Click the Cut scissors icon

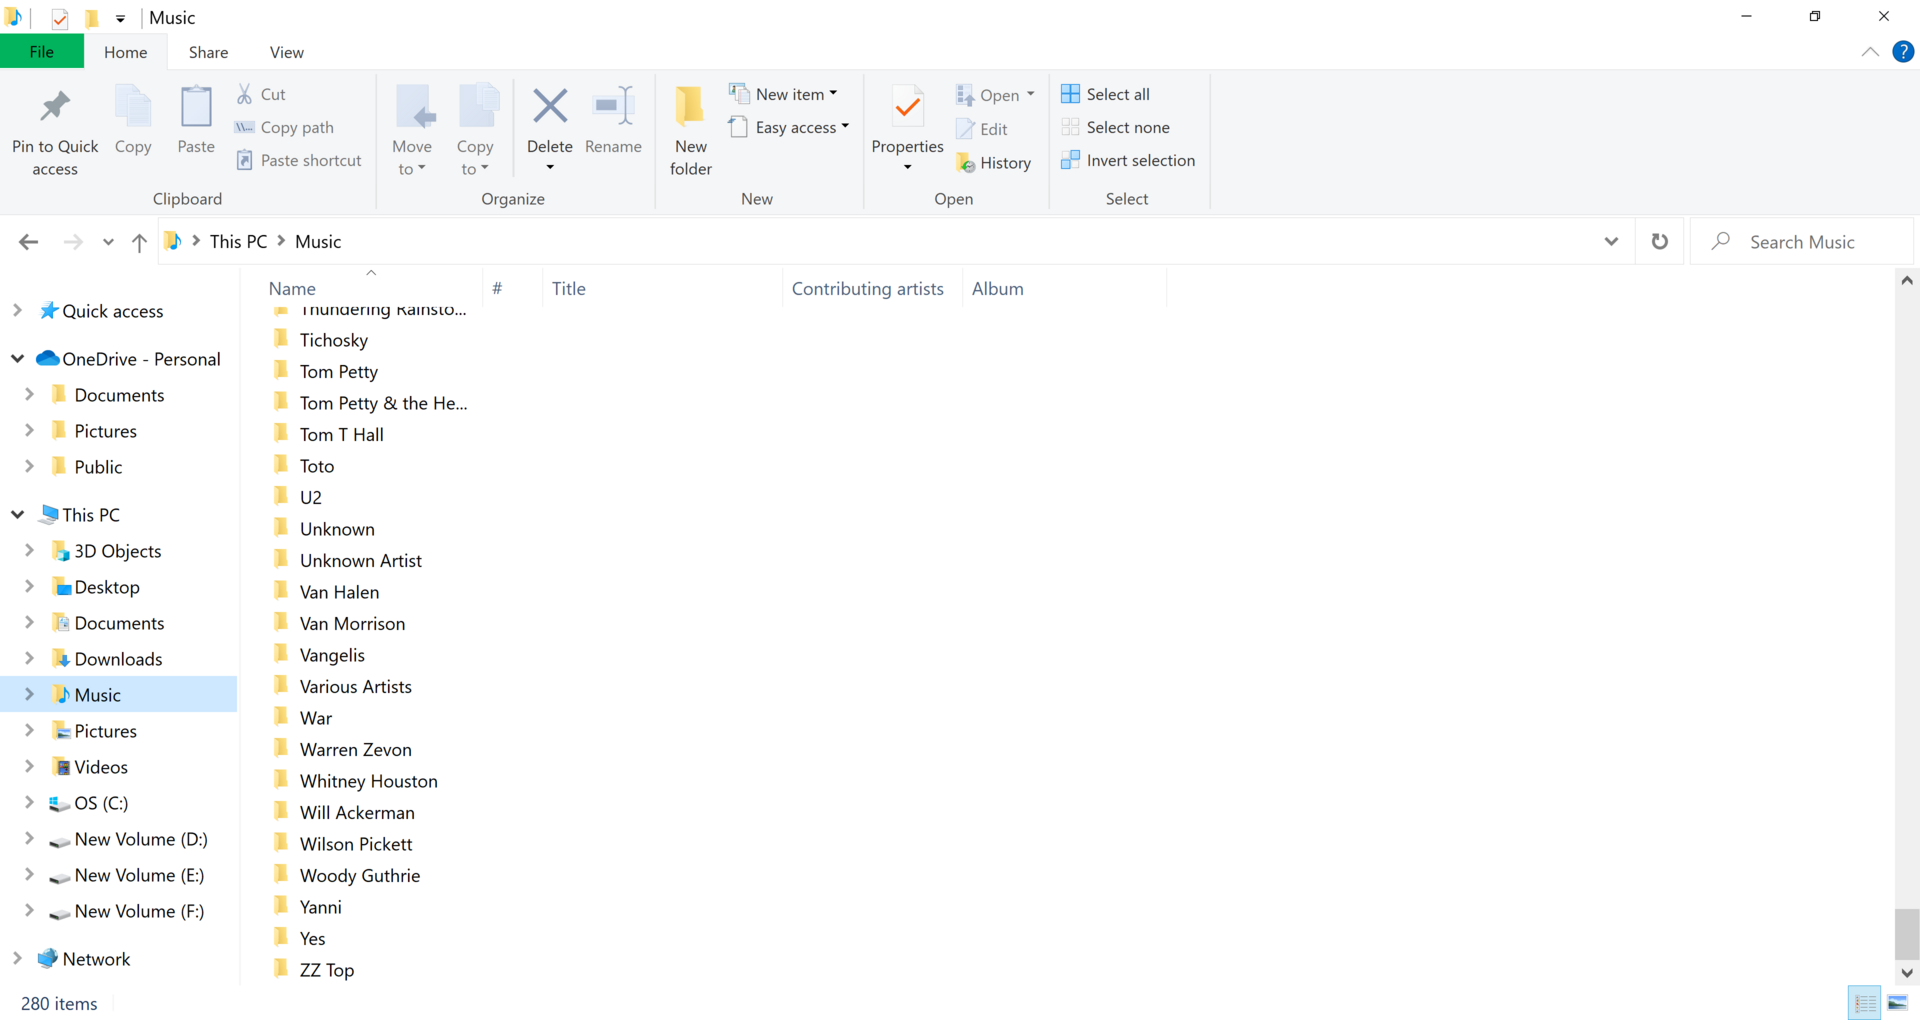point(244,94)
